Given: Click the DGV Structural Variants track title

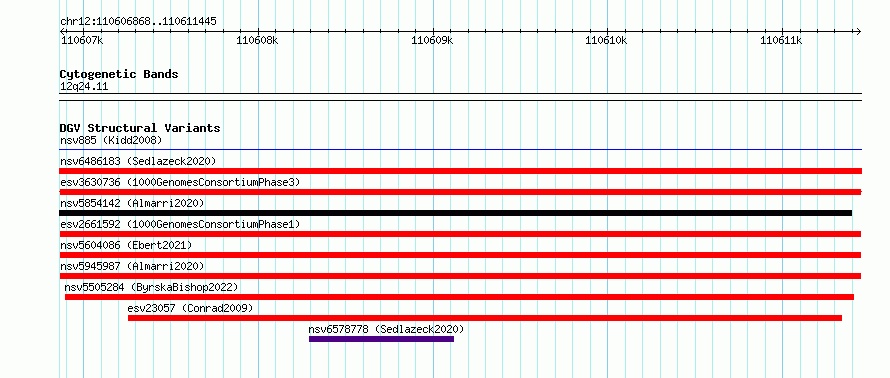Looking at the screenshot, I should 140,128.
